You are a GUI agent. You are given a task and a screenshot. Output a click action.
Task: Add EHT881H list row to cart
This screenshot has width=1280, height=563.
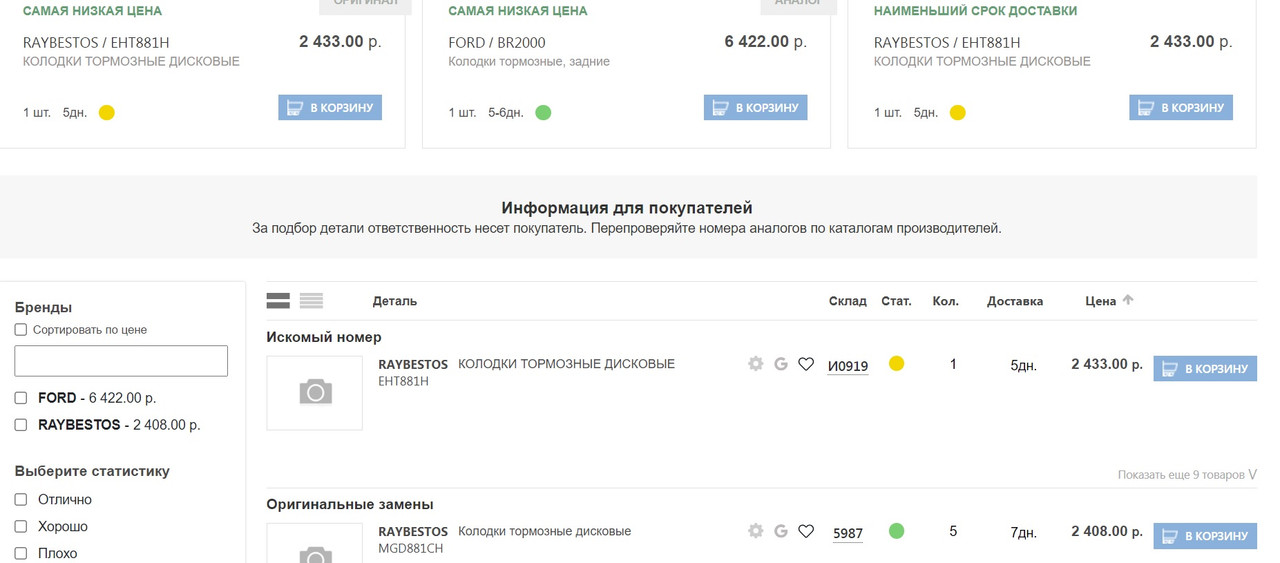click(x=1205, y=368)
